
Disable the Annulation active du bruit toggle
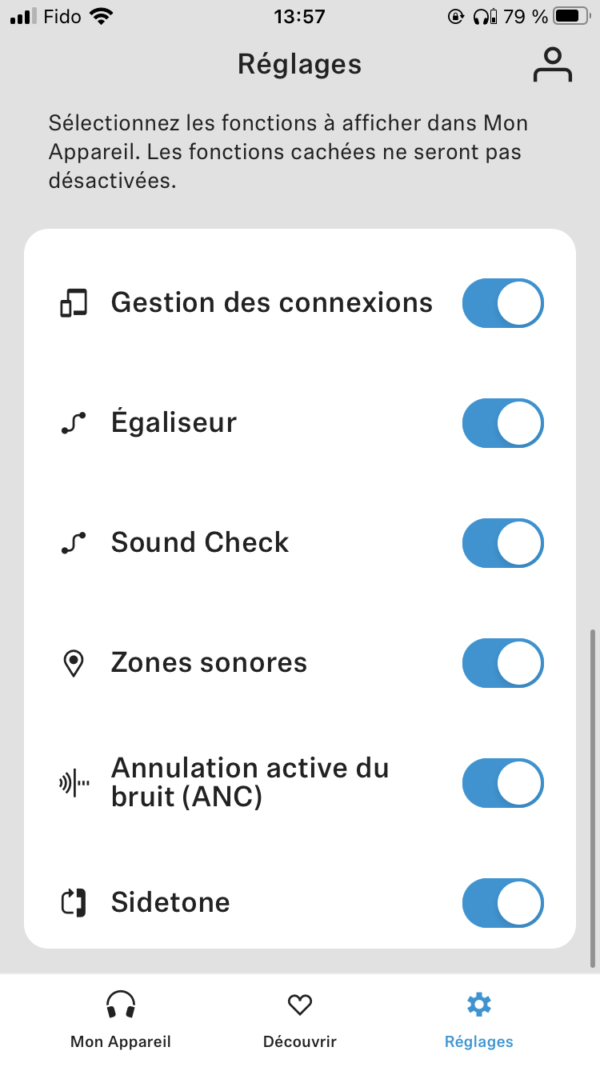[x=502, y=783]
